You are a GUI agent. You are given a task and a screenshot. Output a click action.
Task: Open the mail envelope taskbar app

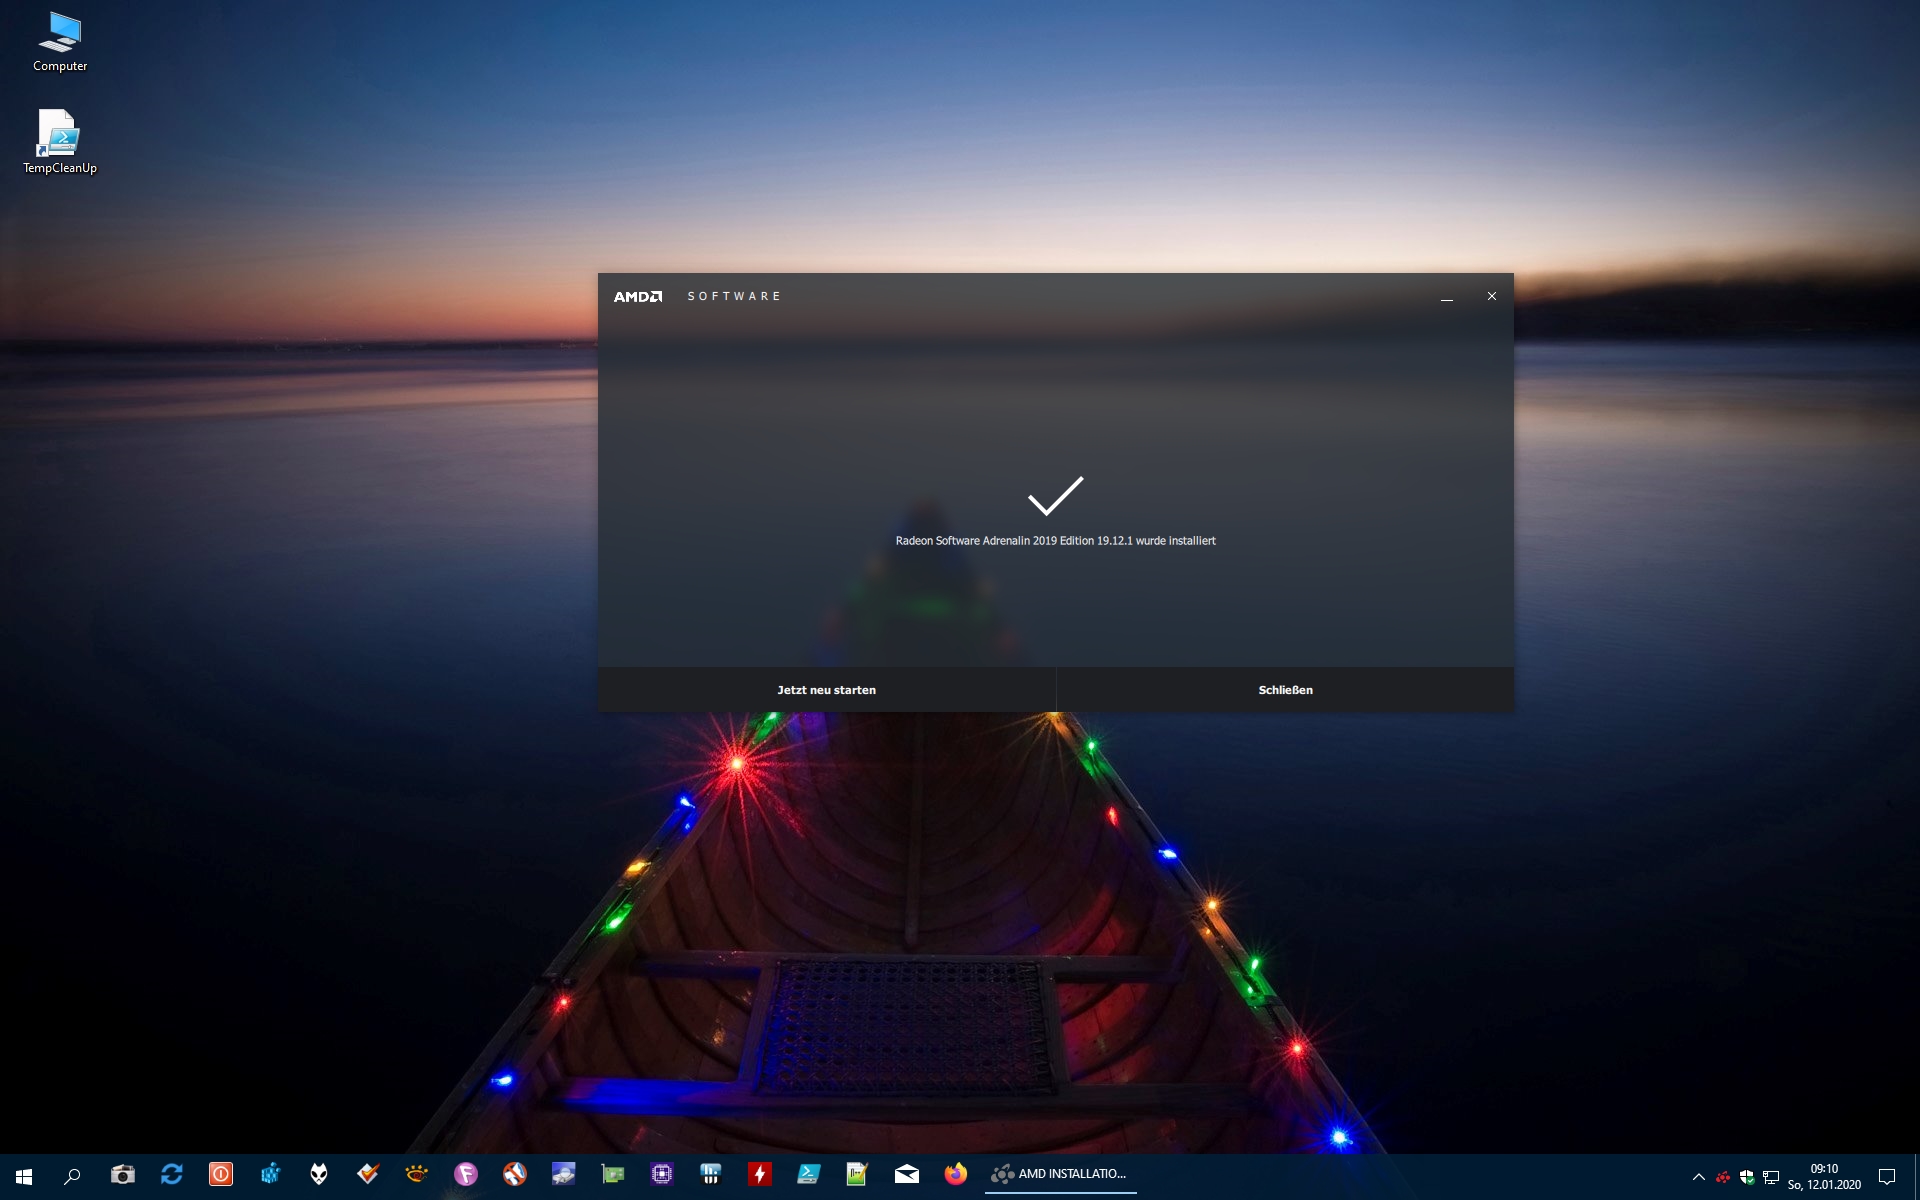pyautogui.click(x=906, y=1175)
